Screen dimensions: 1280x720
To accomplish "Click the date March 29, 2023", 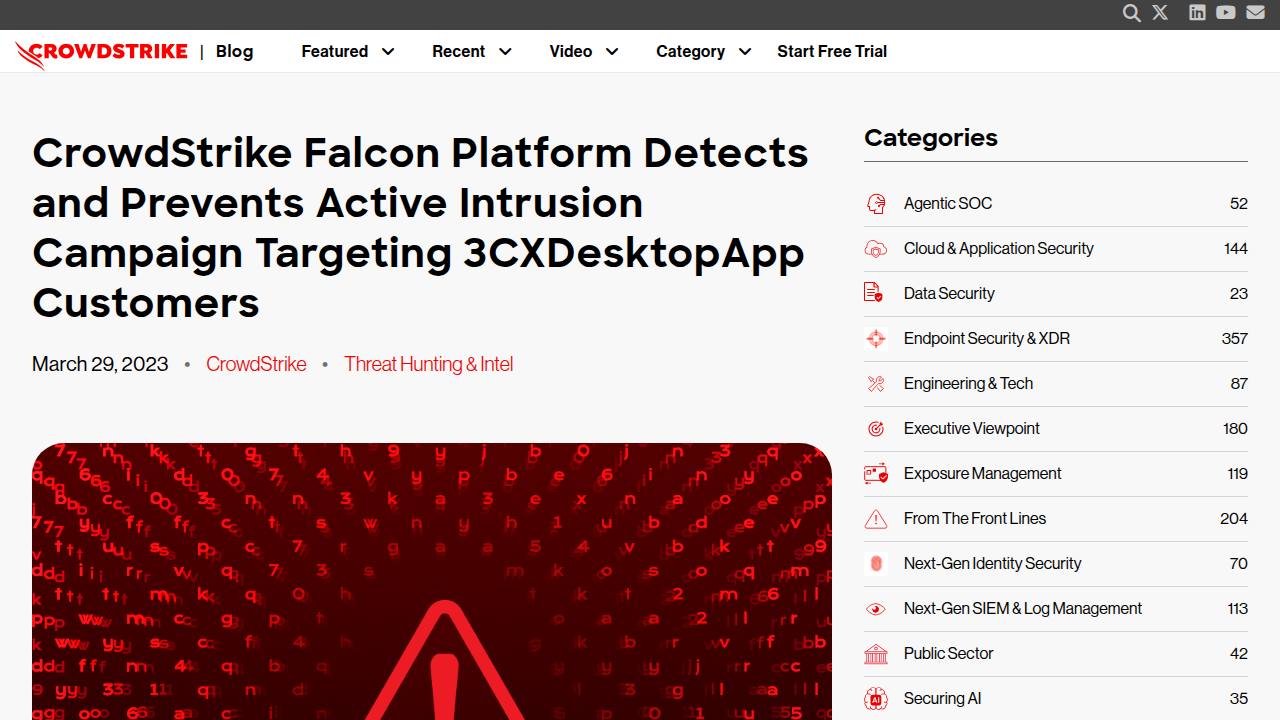I will [100, 364].
